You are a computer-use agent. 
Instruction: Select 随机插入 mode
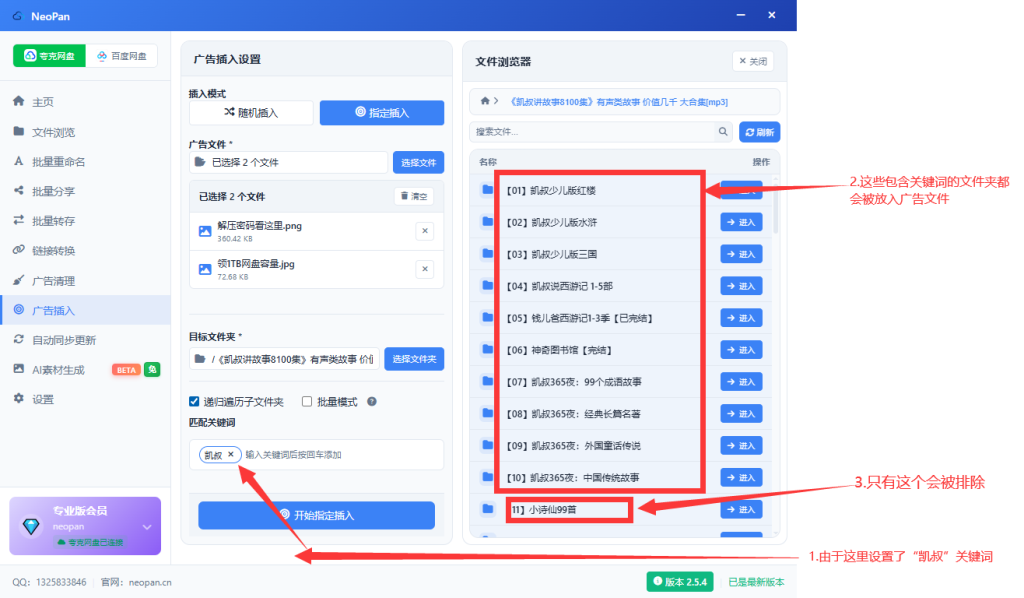tap(251, 113)
